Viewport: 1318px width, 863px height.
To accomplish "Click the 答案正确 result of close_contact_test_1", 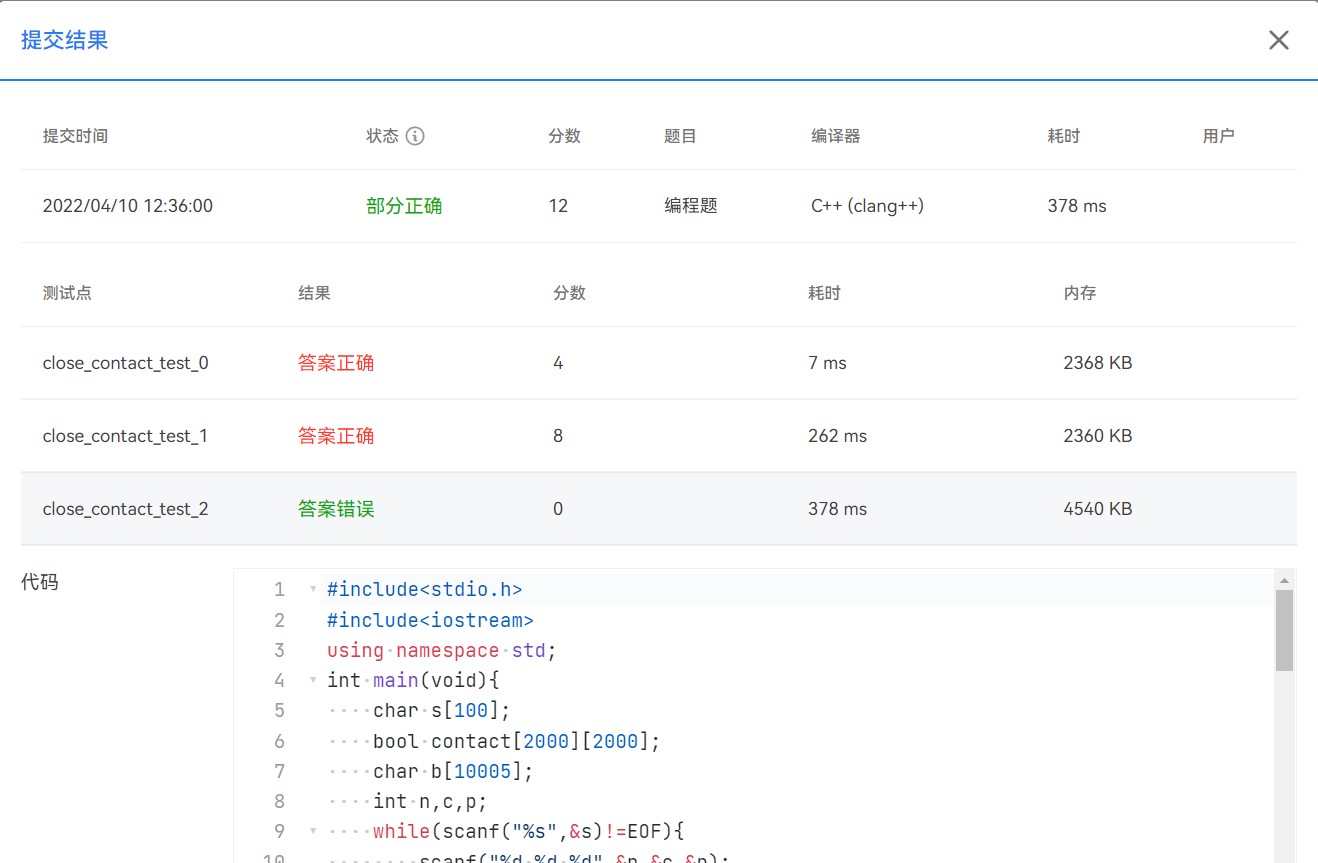I will click(x=336, y=435).
